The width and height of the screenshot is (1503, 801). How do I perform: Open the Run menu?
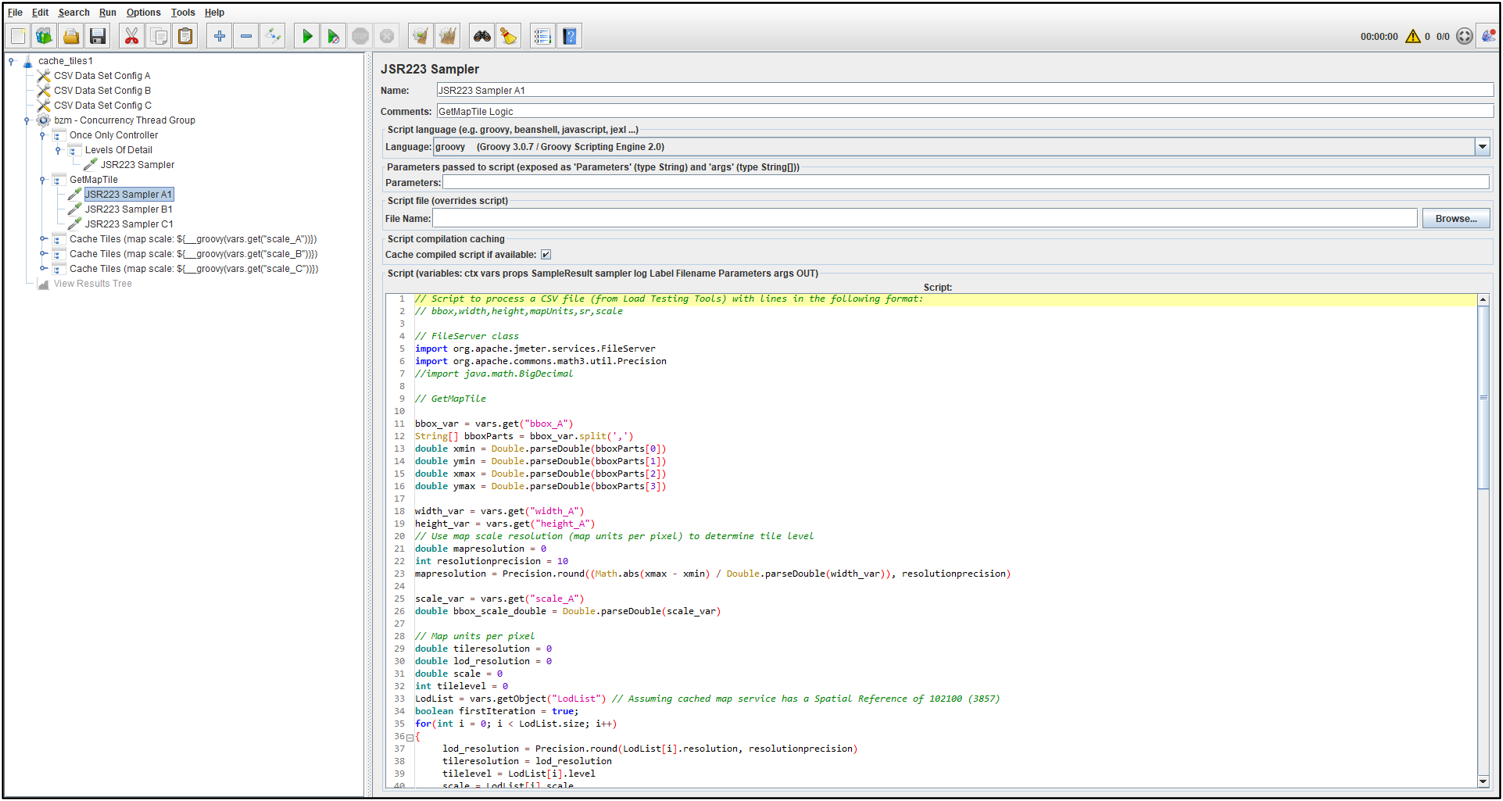tap(107, 12)
